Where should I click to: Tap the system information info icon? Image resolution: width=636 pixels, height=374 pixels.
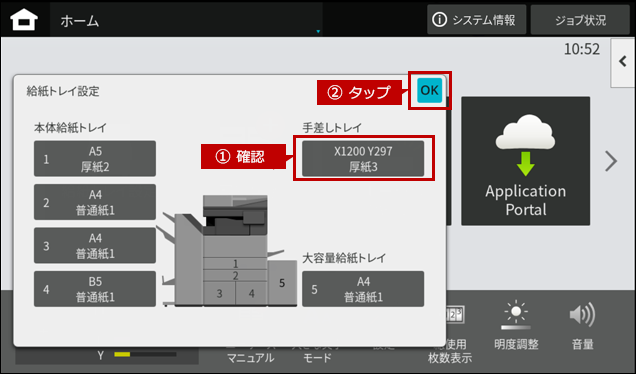click(x=439, y=19)
